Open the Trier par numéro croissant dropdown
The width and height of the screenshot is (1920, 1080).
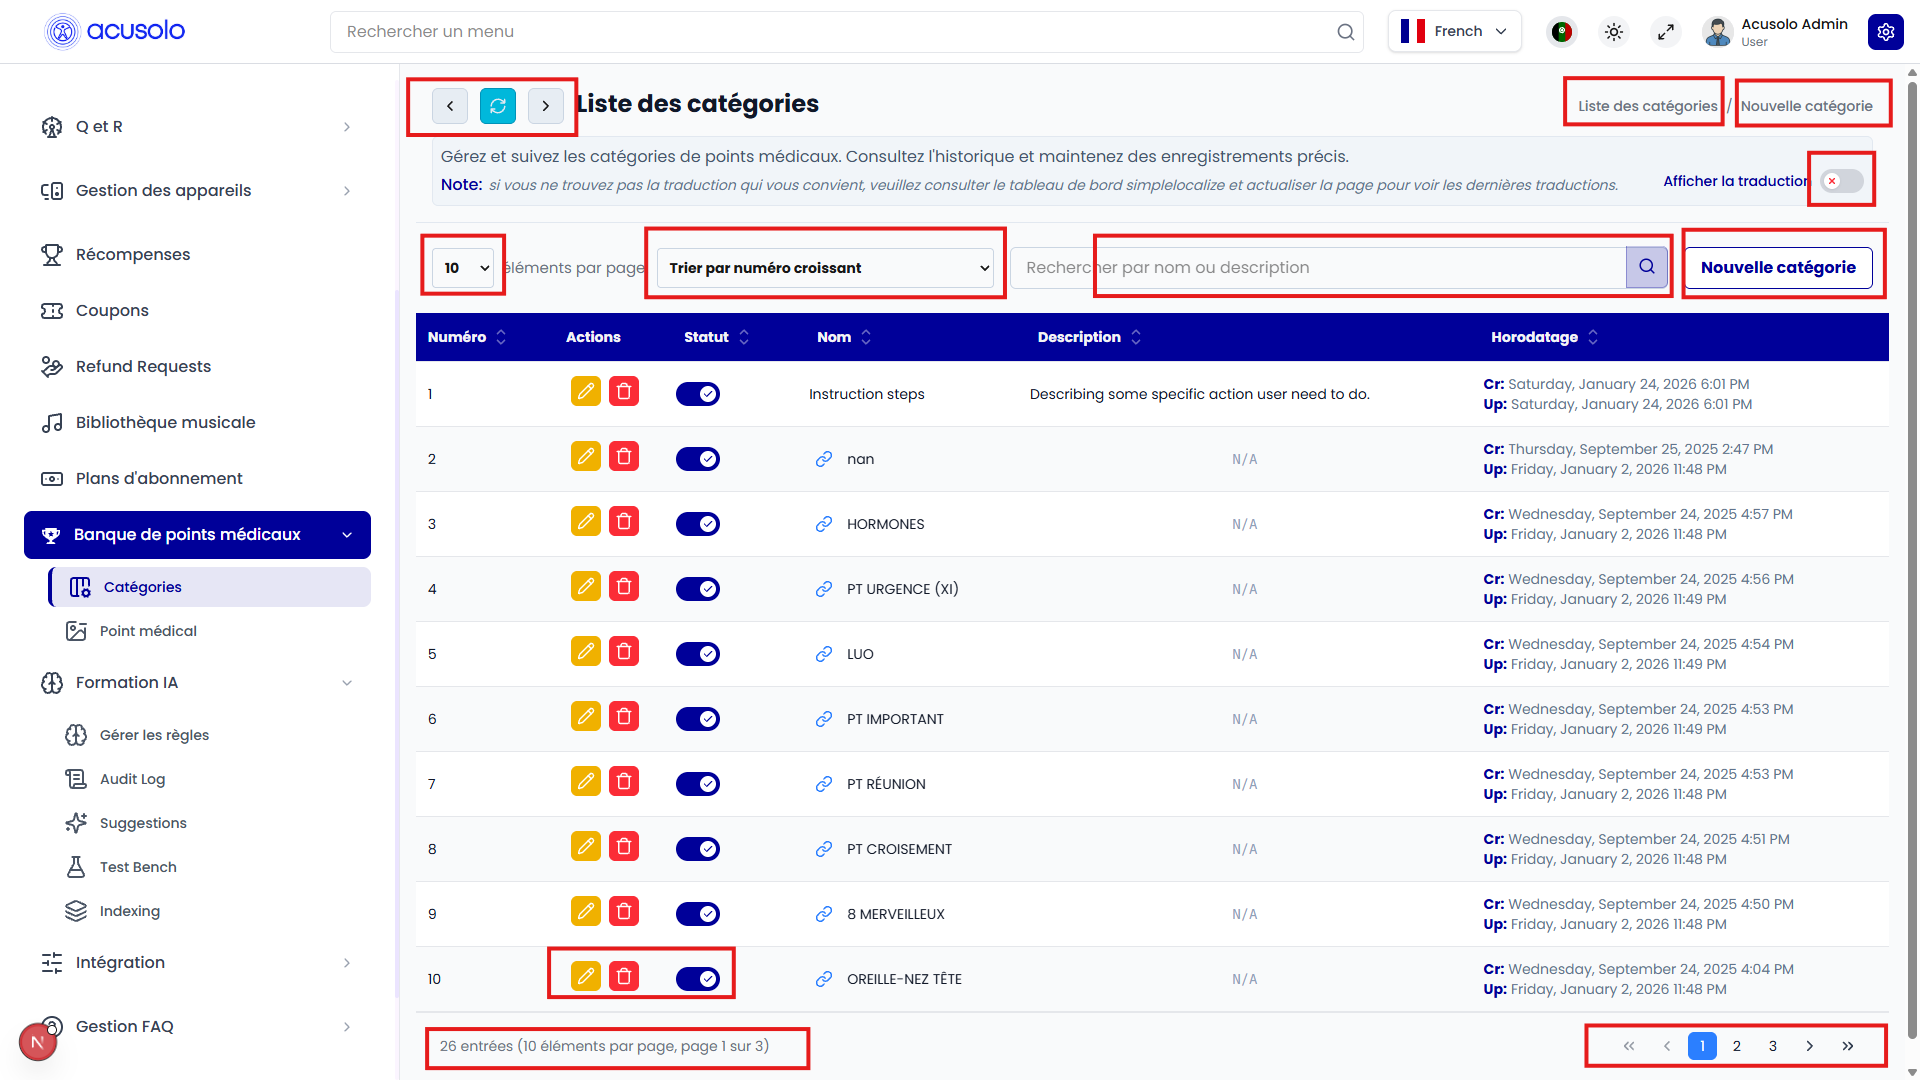click(825, 267)
